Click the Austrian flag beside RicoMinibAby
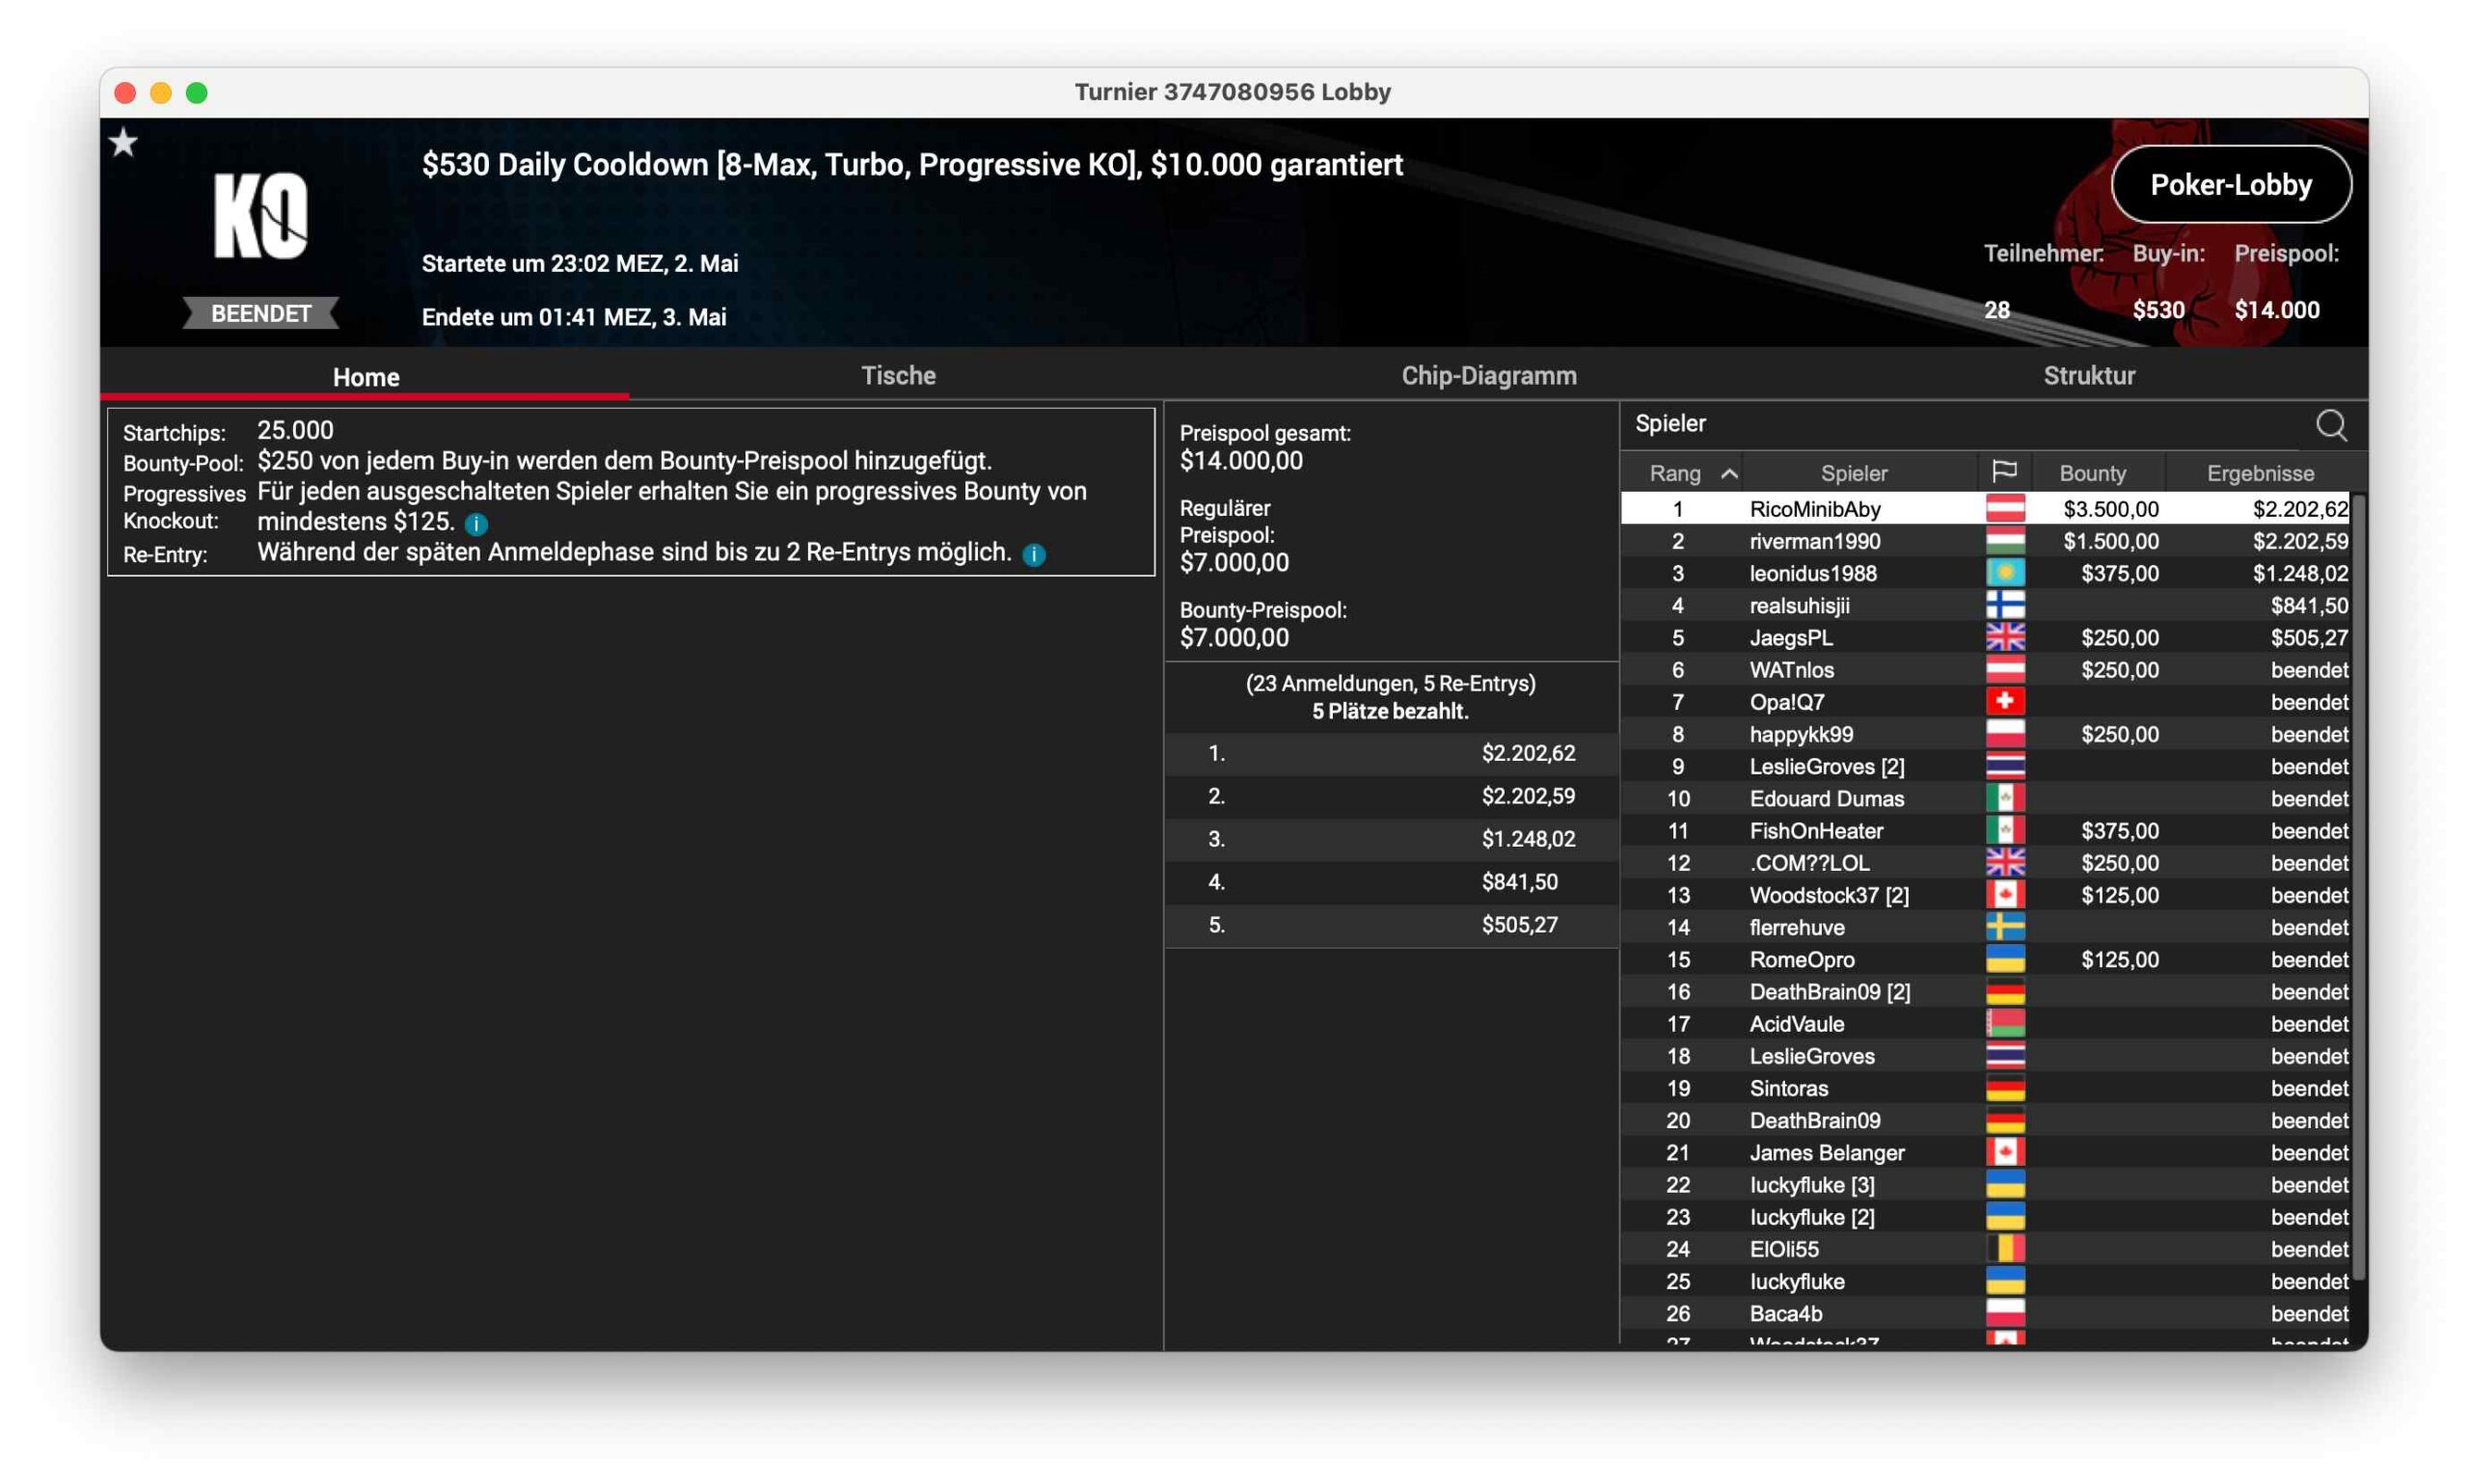The width and height of the screenshot is (2469, 1484). pyautogui.click(x=2004, y=509)
